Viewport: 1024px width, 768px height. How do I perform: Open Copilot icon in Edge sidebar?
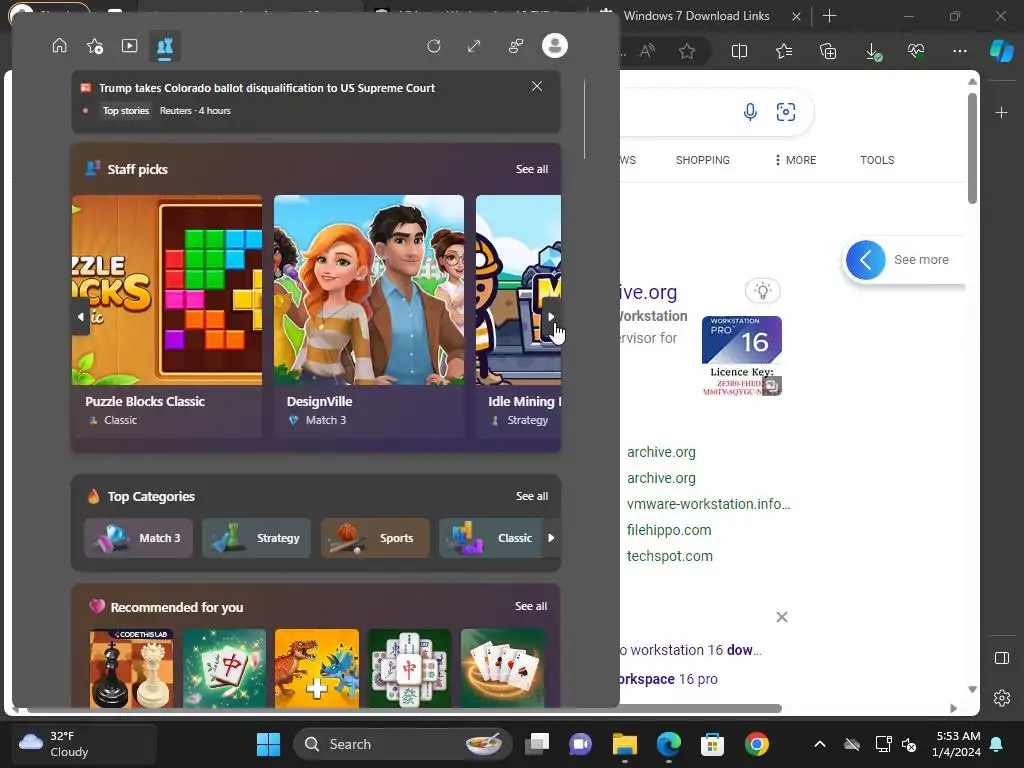(1001, 51)
